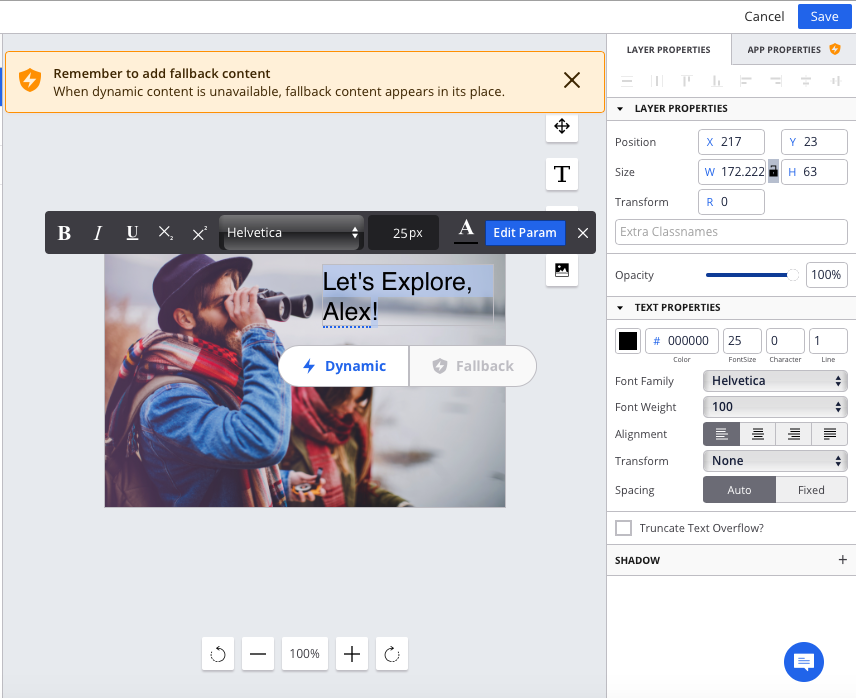Image resolution: width=856 pixels, height=698 pixels.
Task: Save the template
Action: pyautogui.click(x=824, y=16)
